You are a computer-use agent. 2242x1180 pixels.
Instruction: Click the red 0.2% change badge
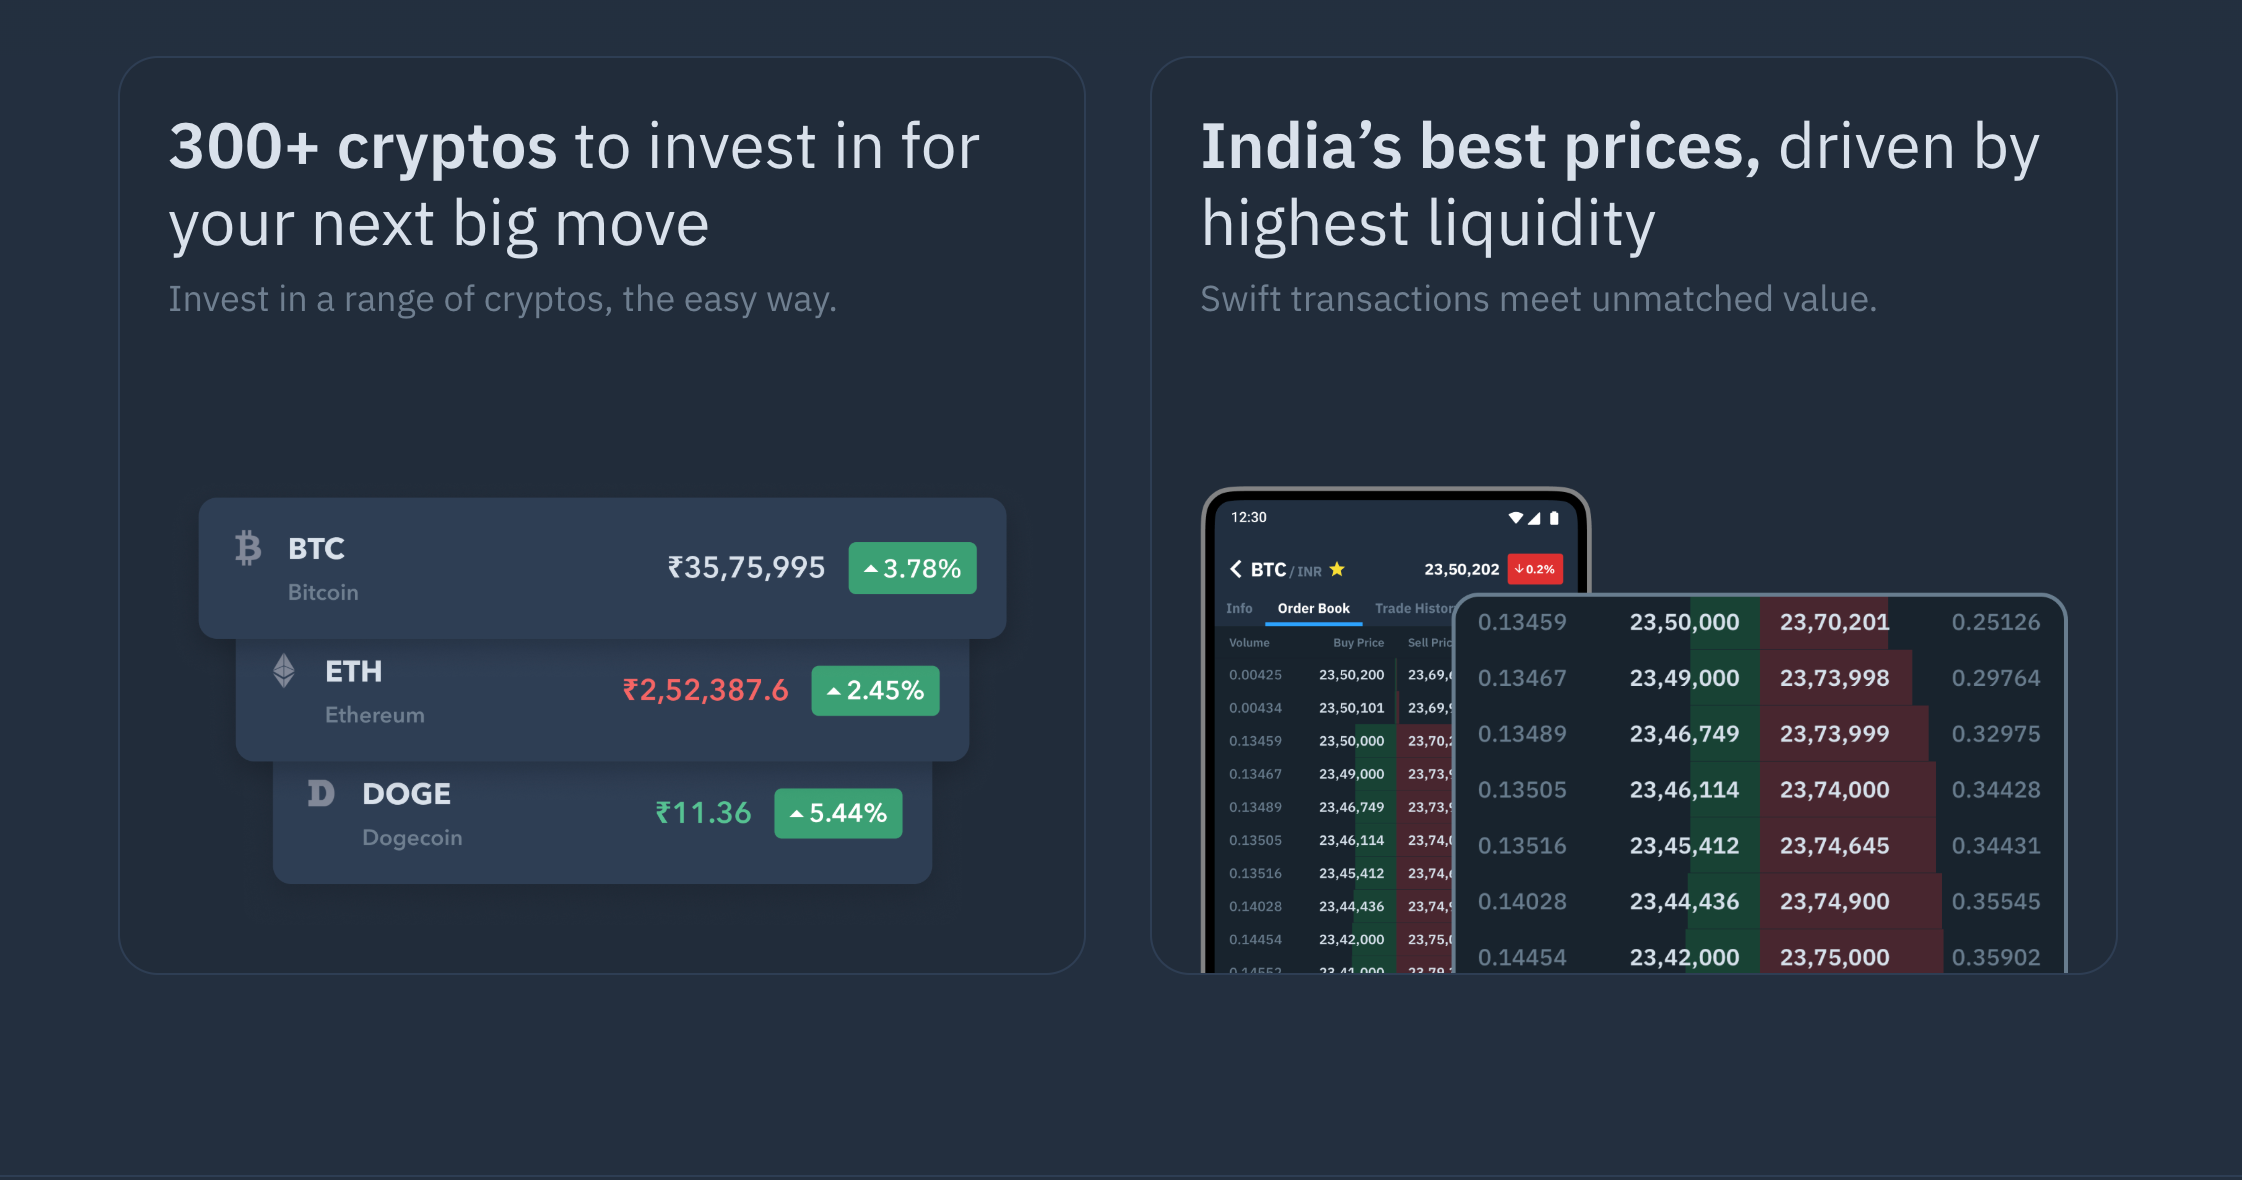pos(1534,569)
